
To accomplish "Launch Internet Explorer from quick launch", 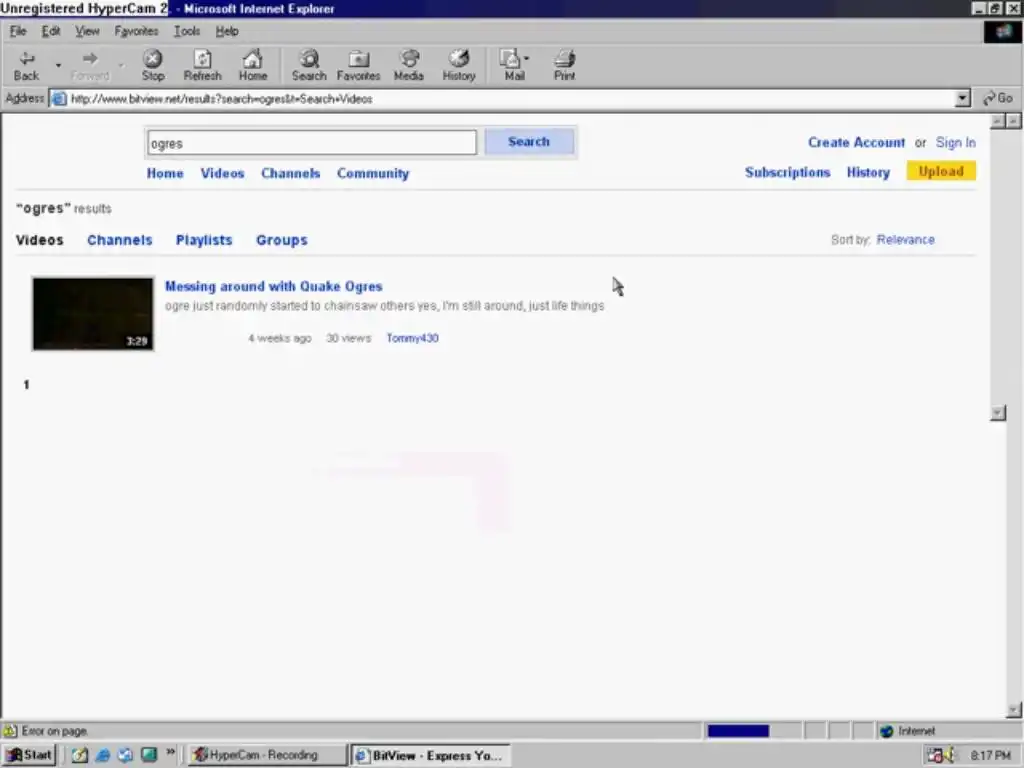I will (x=103, y=755).
